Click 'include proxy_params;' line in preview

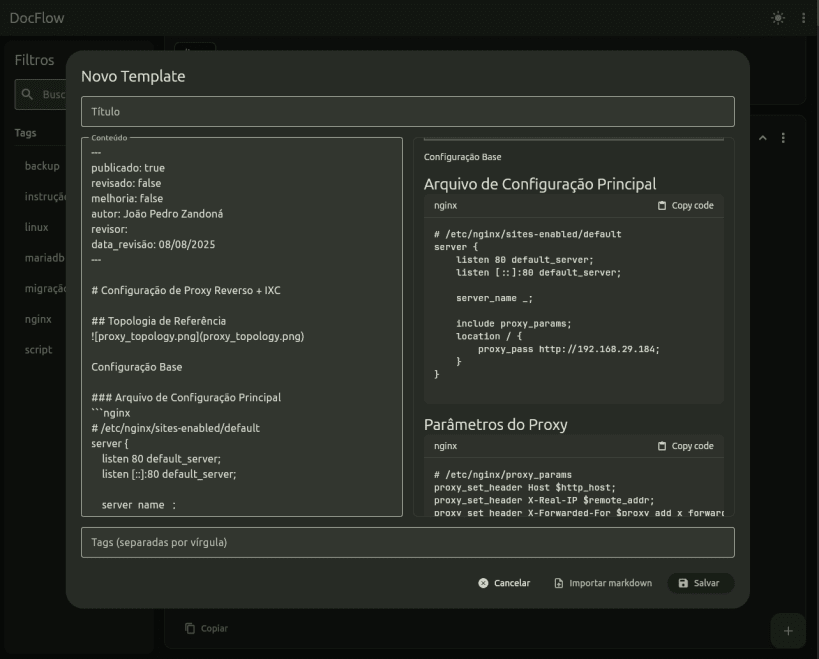pyautogui.click(x=513, y=324)
